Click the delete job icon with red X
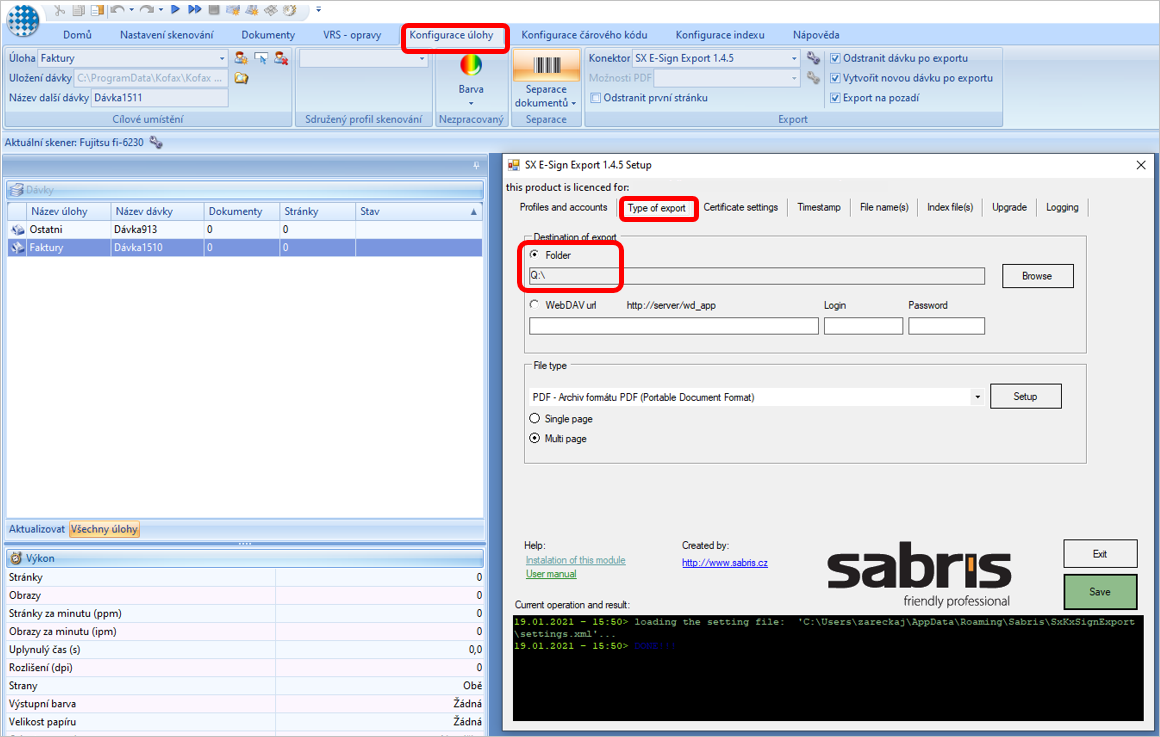 pos(281,58)
